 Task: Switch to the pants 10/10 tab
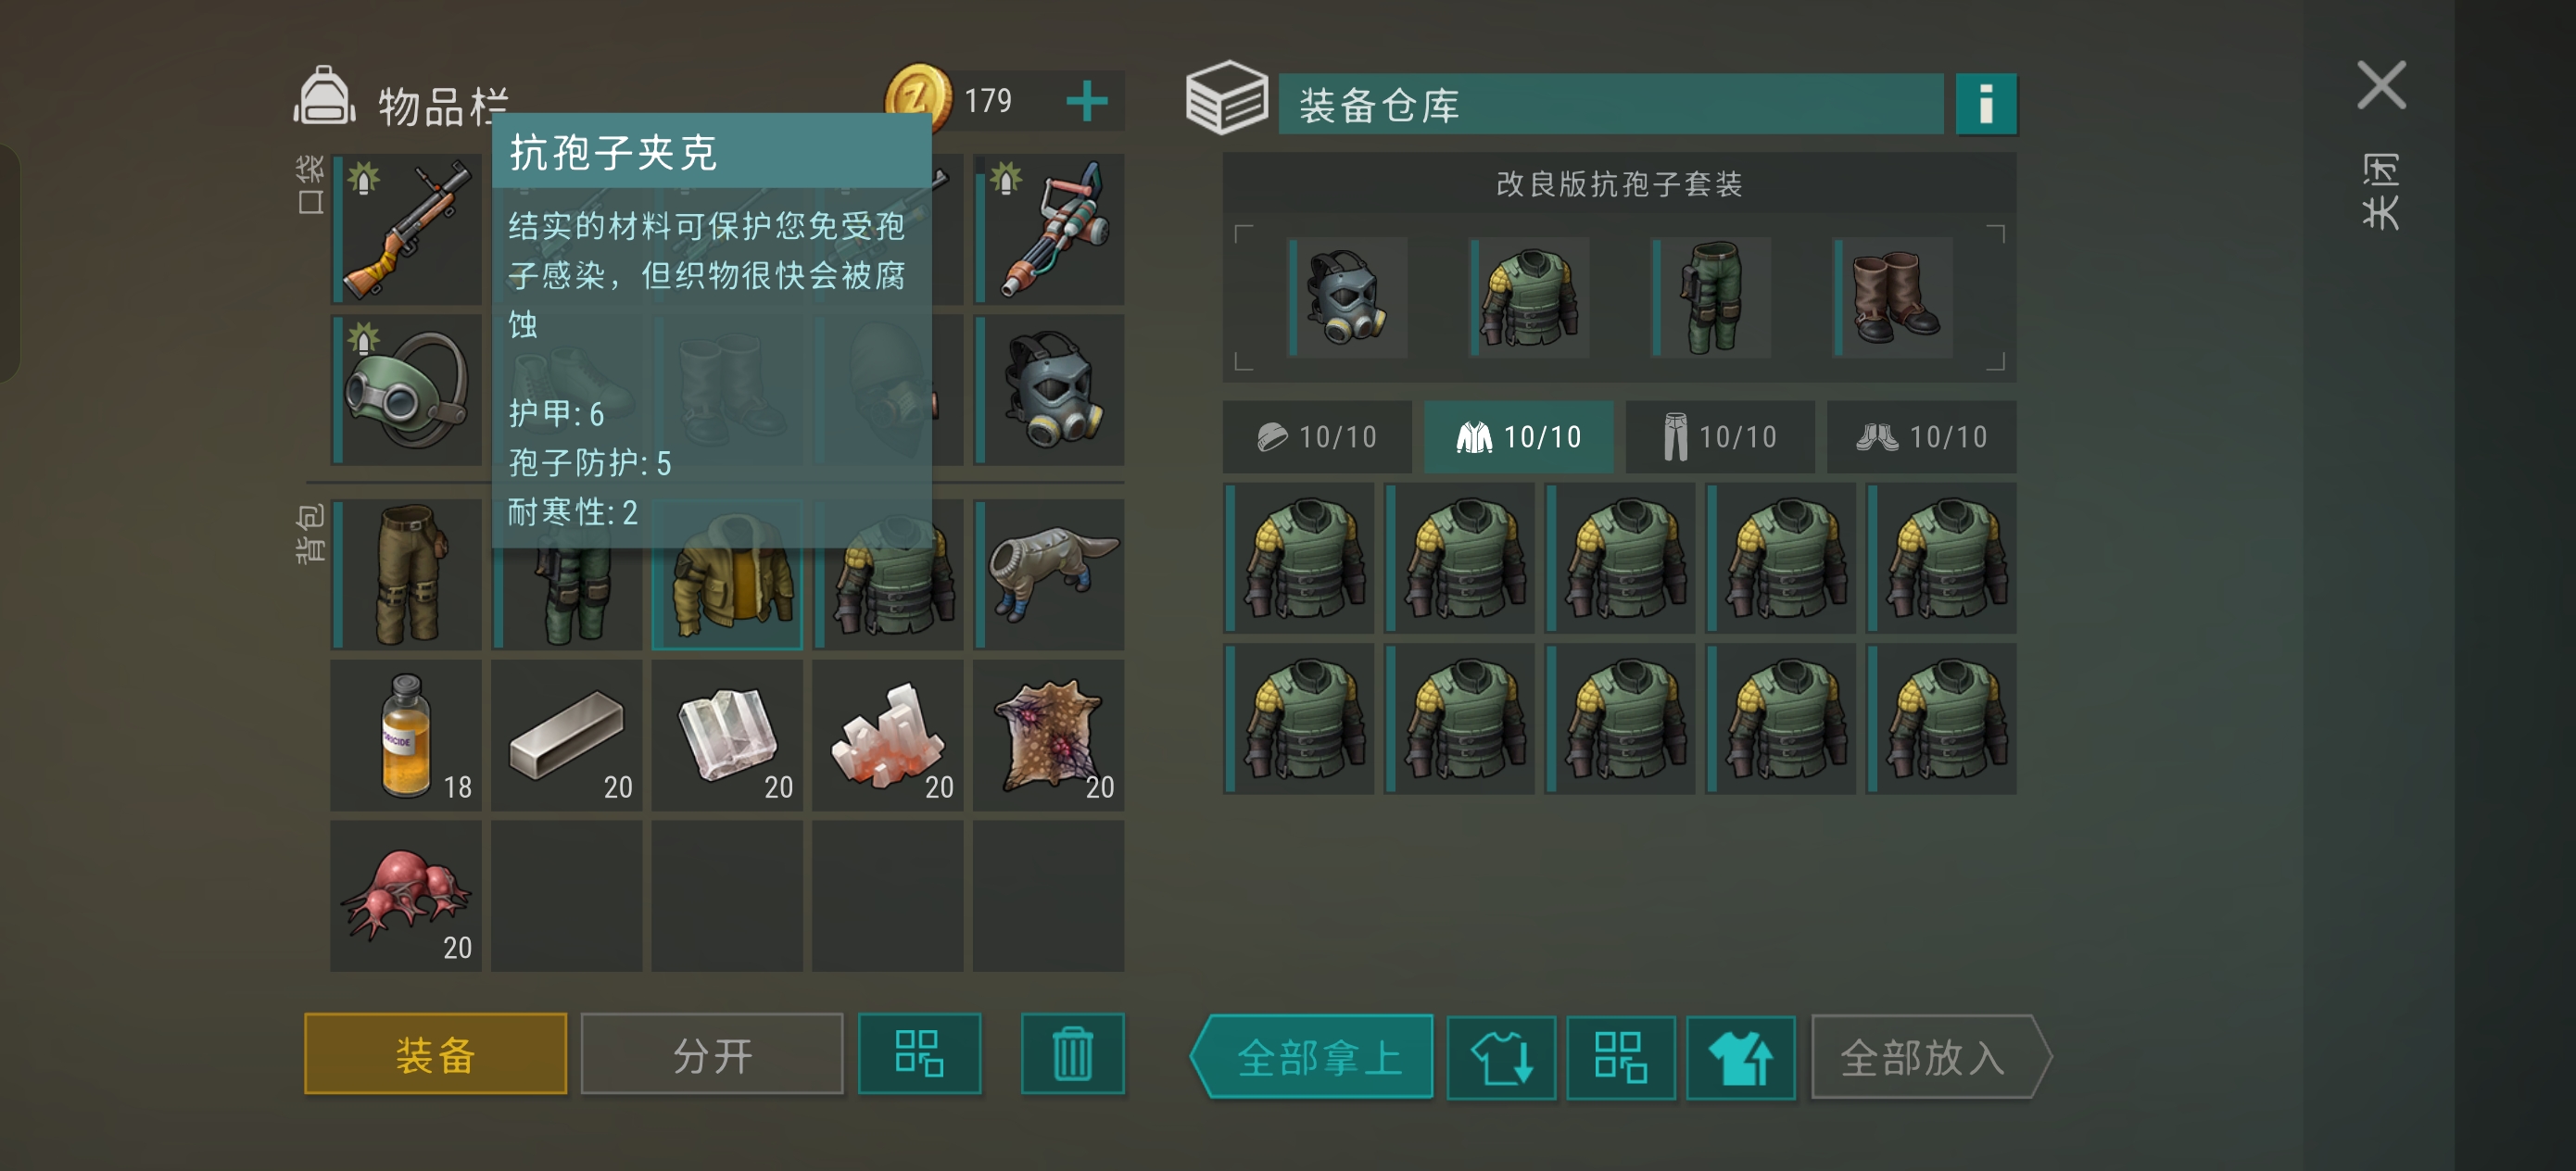(x=1720, y=437)
